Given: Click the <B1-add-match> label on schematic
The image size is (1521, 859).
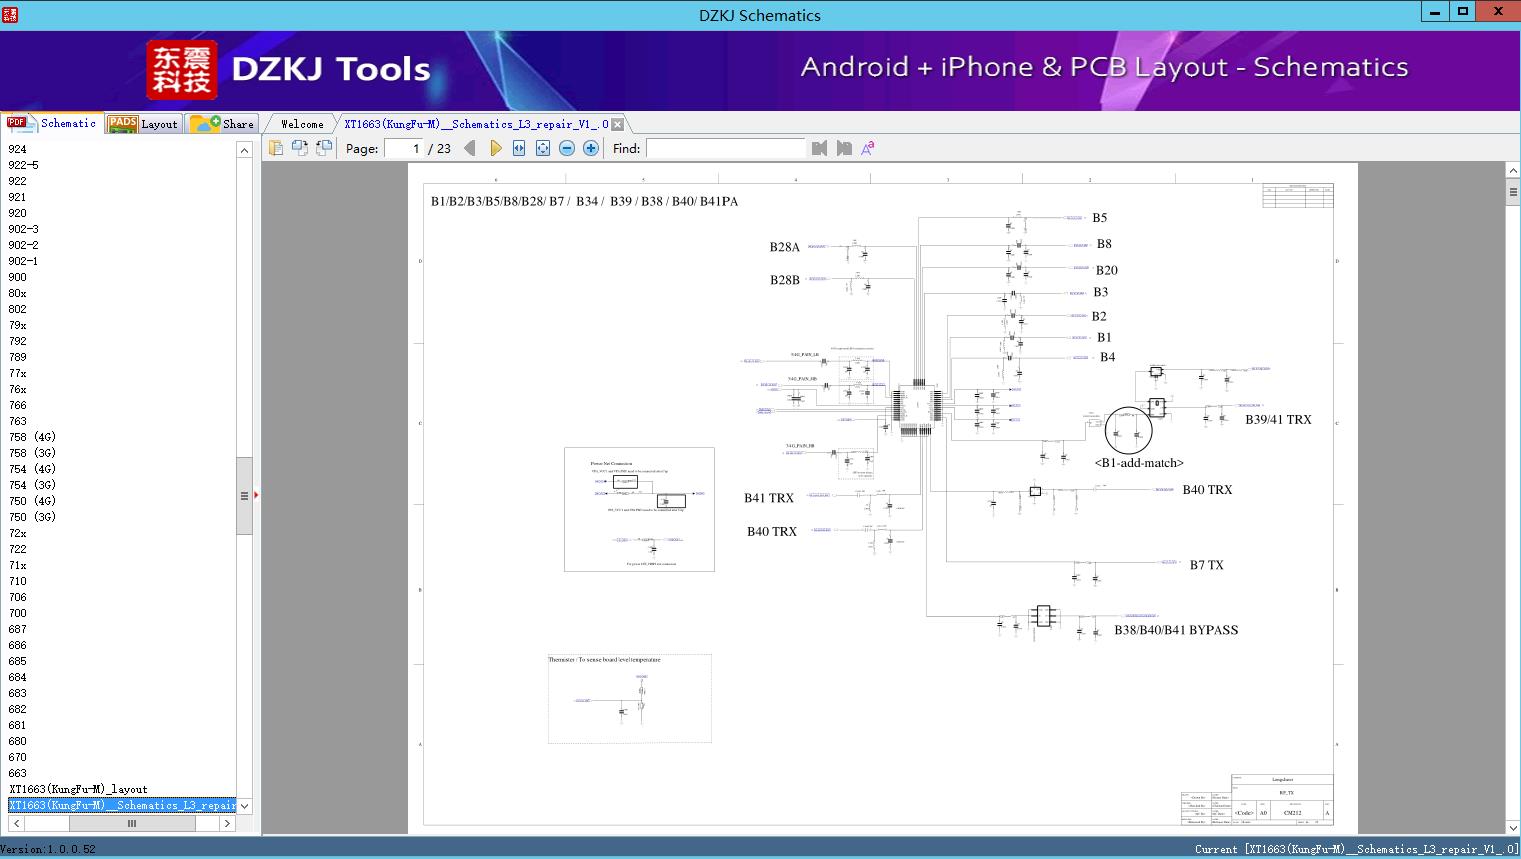Looking at the screenshot, I should pyautogui.click(x=1139, y=463).
